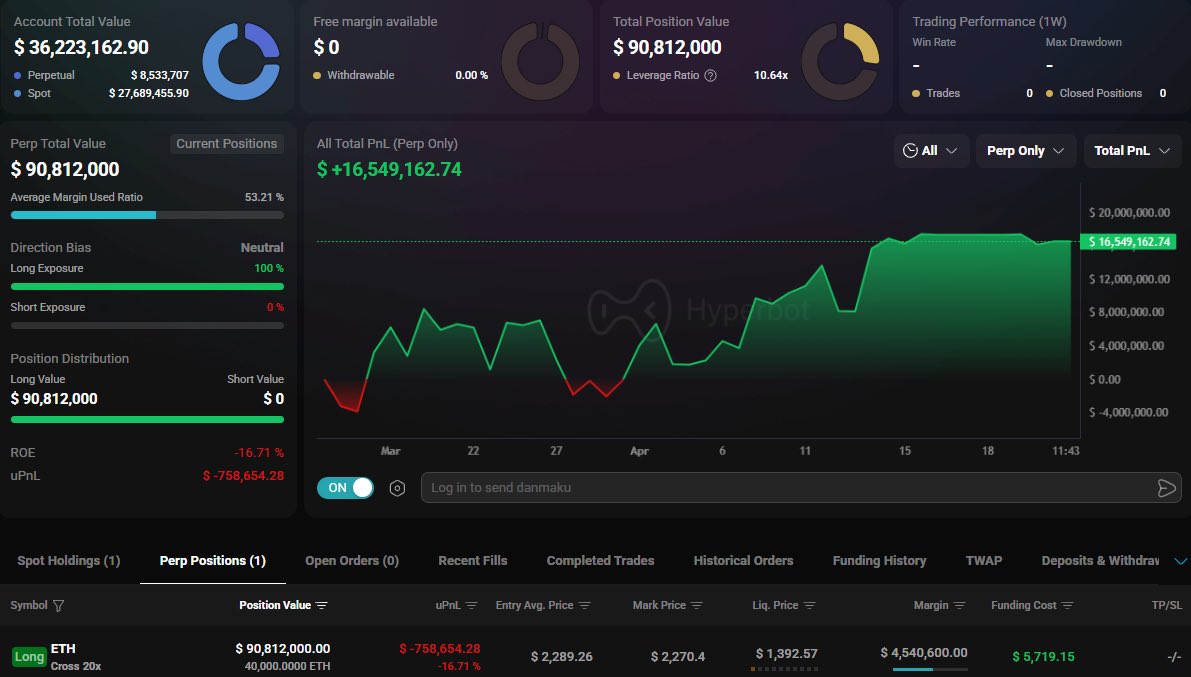
Task: Click the Closed Positions label
Action: (x=1101, y=93)
